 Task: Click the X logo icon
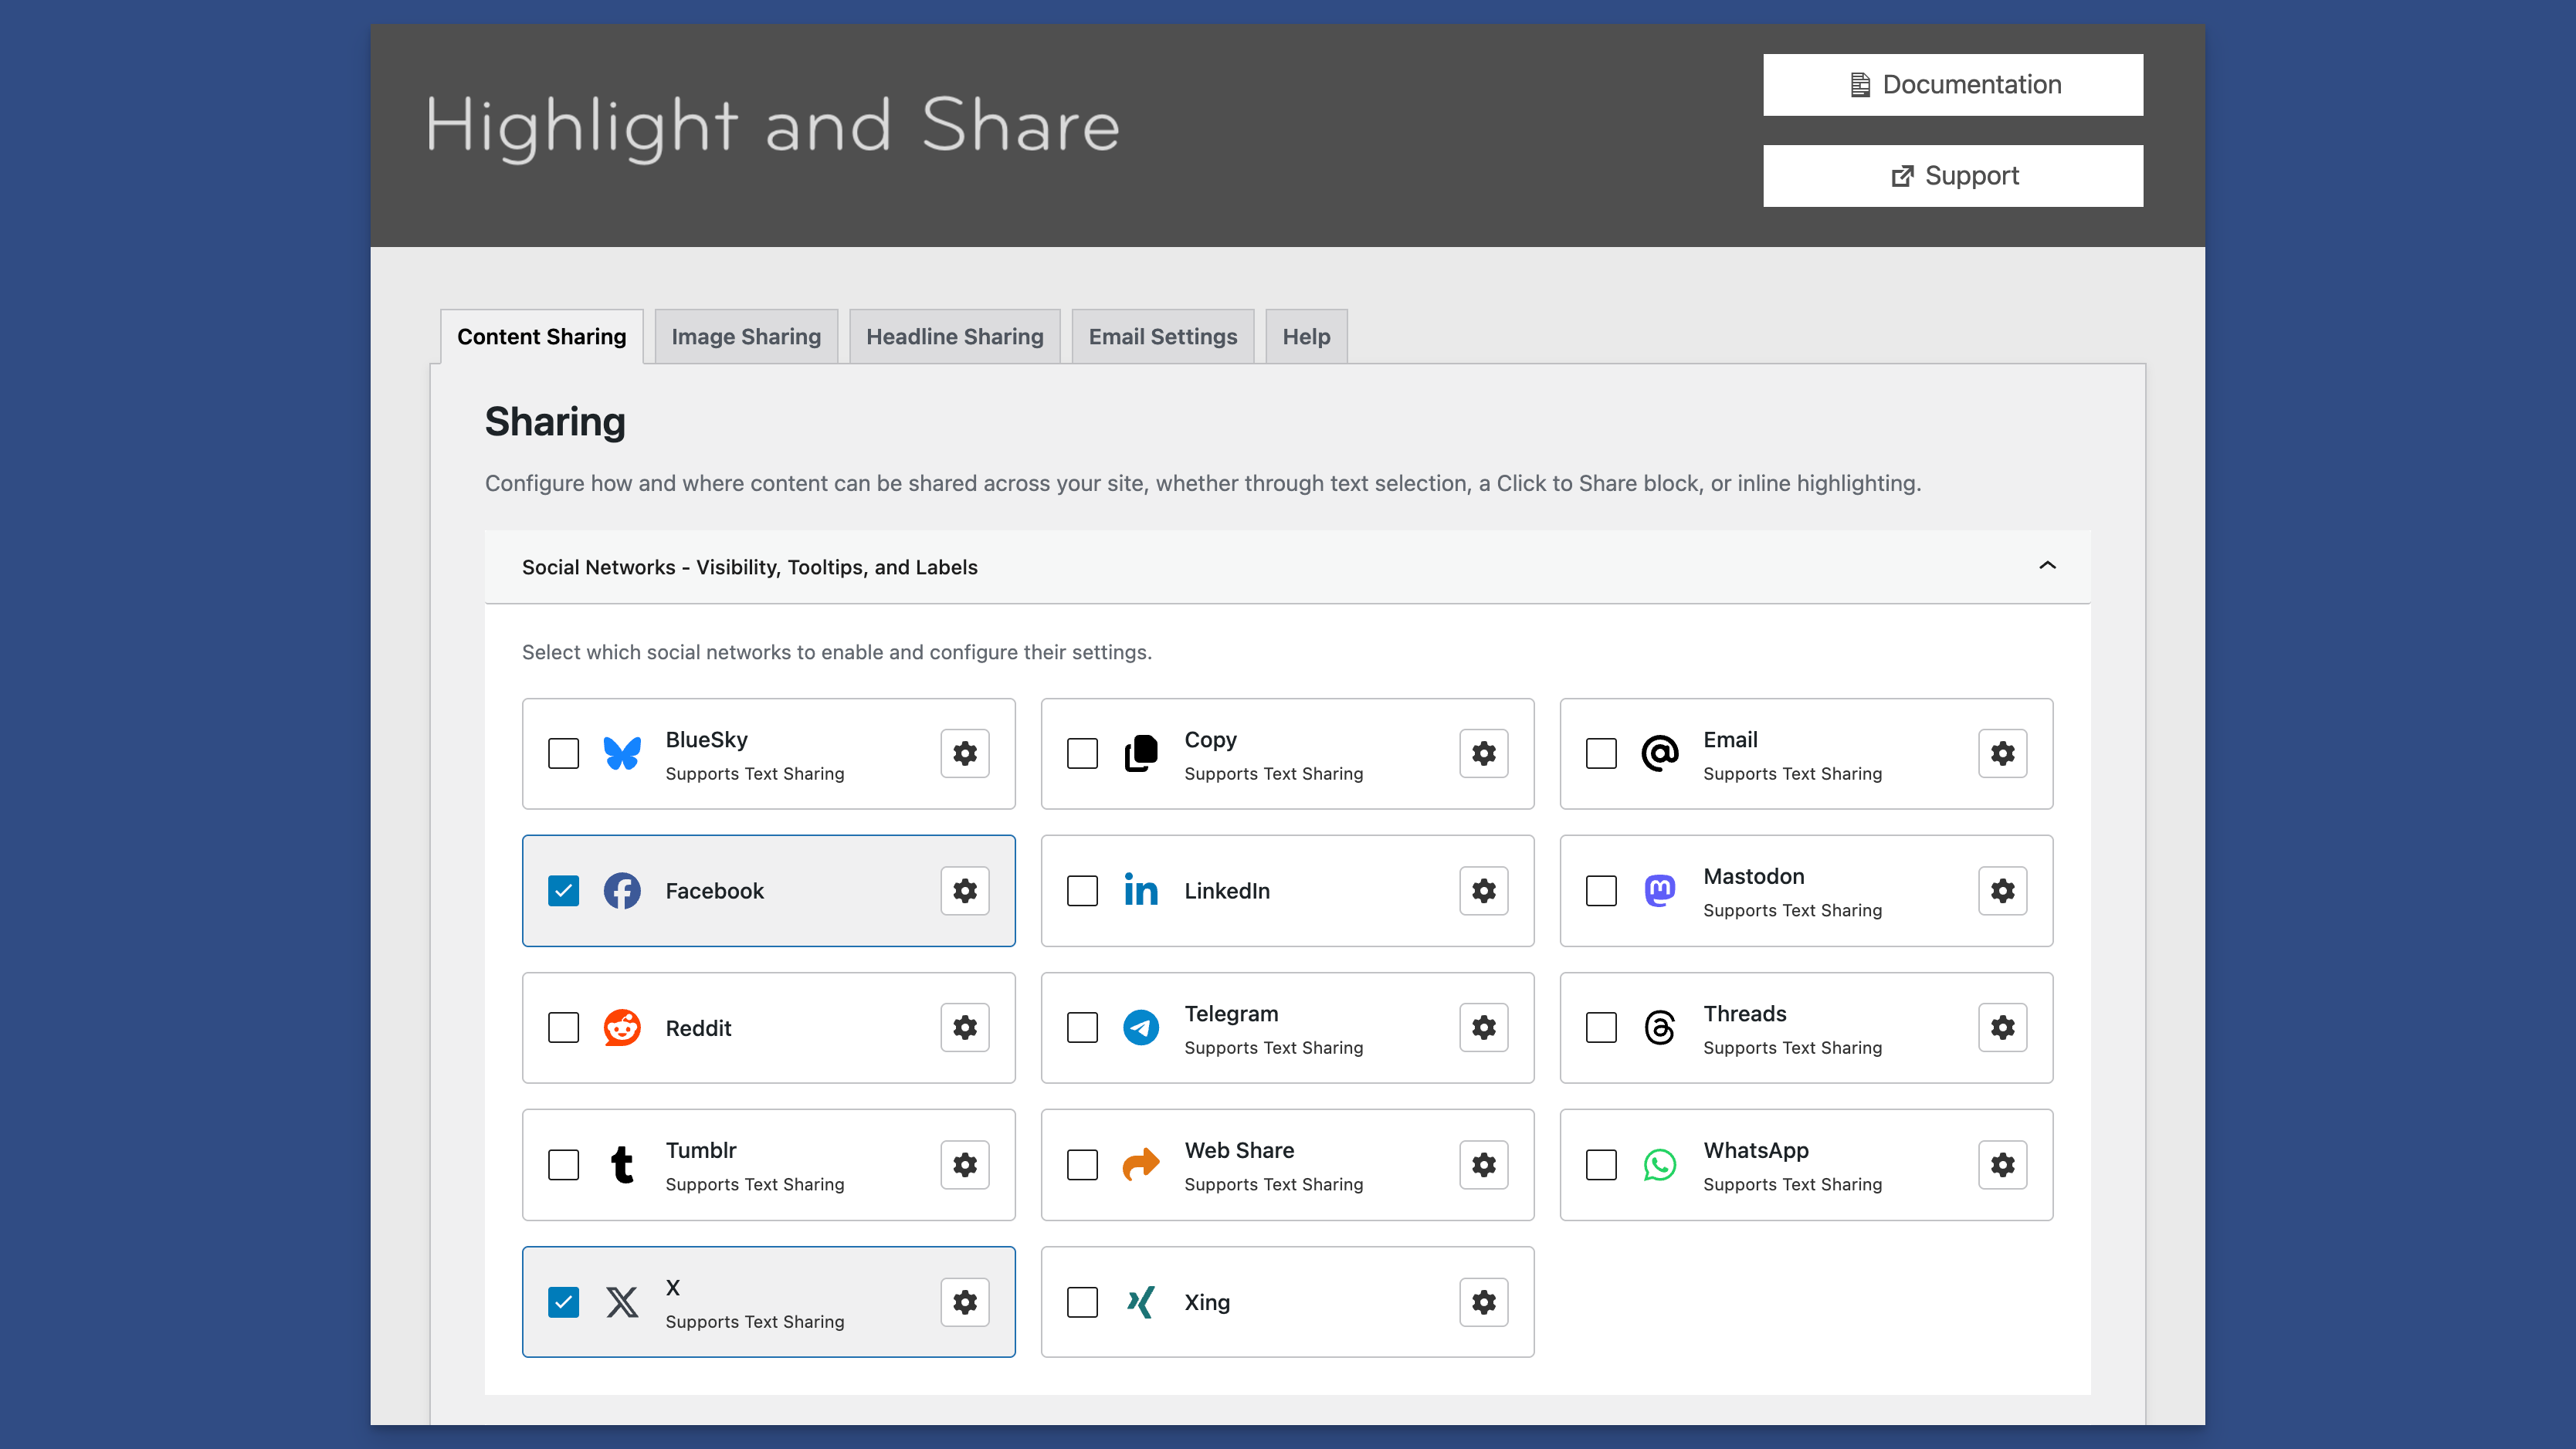click(622, 1301)
